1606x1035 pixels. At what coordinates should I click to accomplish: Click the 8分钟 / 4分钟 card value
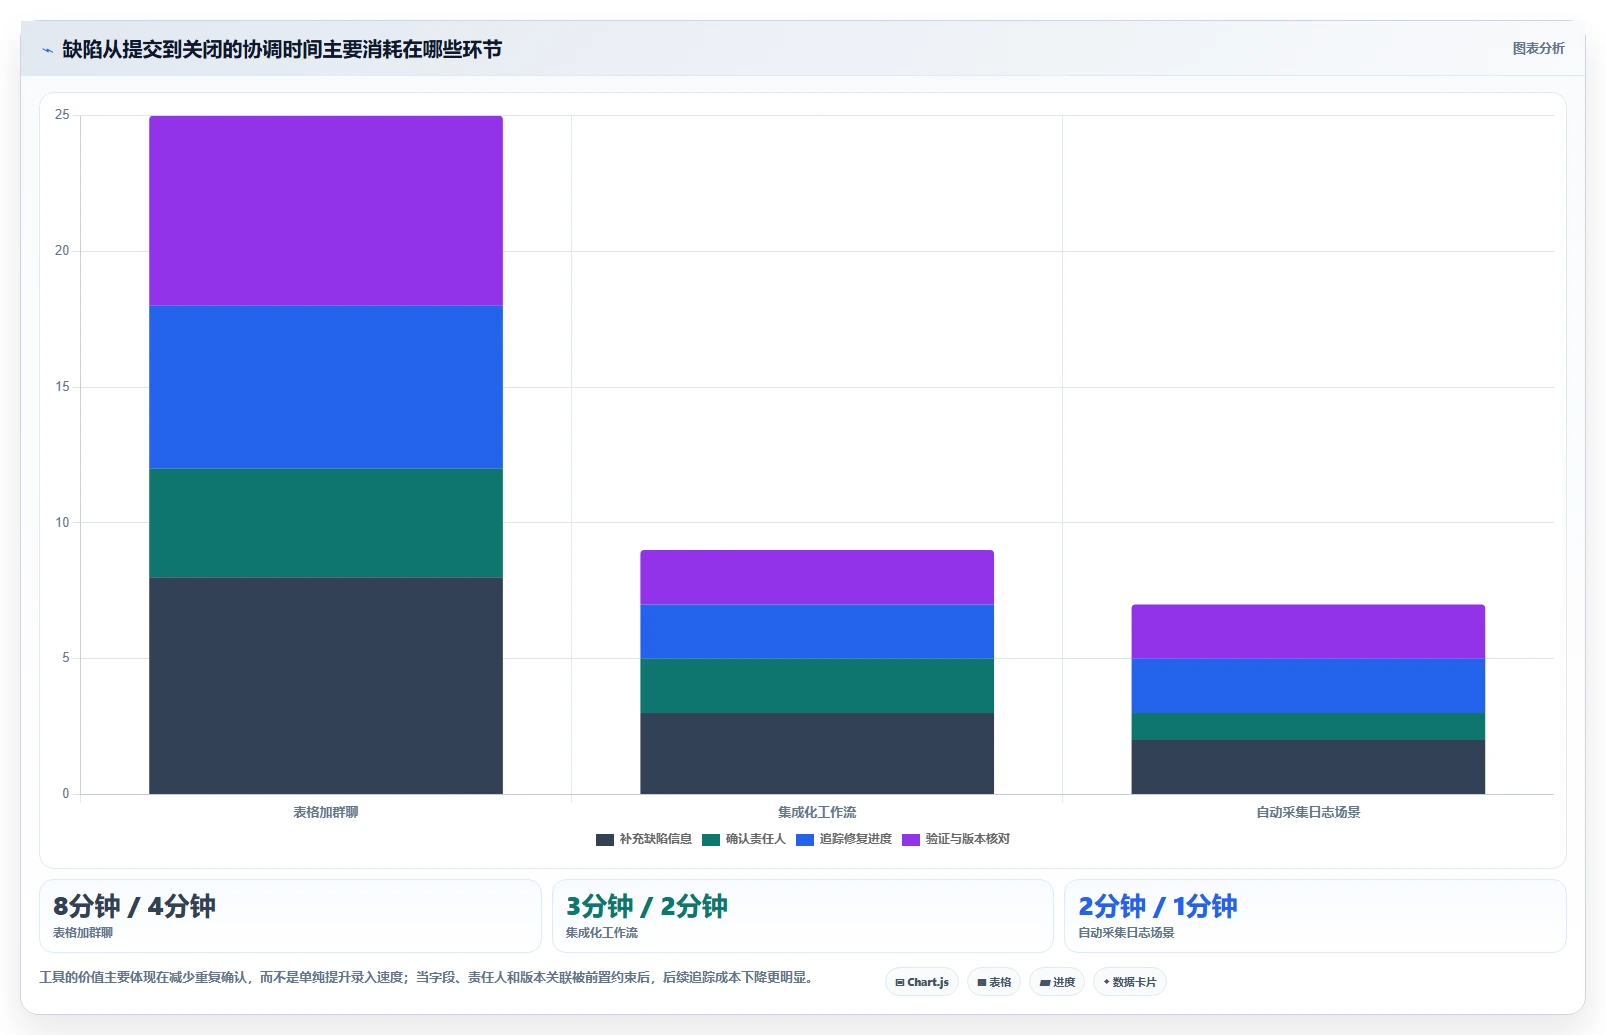click(134, 906)
